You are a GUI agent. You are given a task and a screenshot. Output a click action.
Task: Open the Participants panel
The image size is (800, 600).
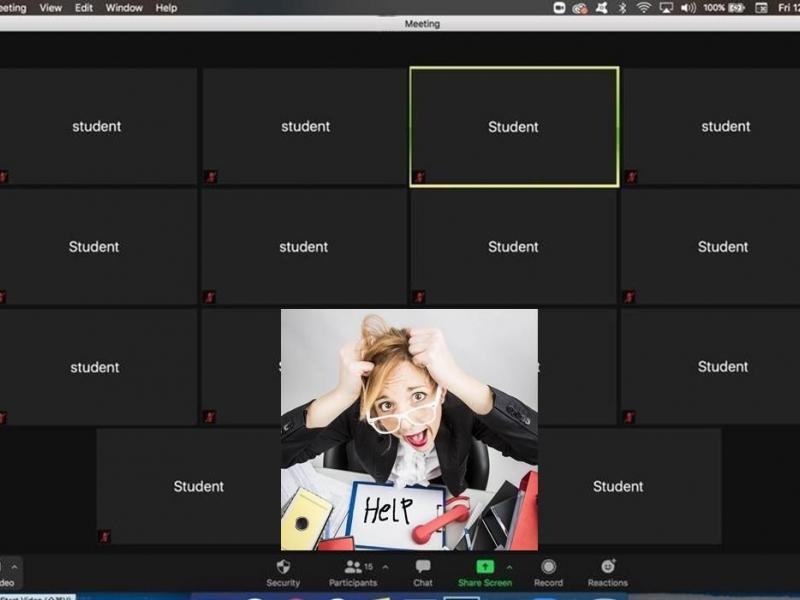point(353,572)
